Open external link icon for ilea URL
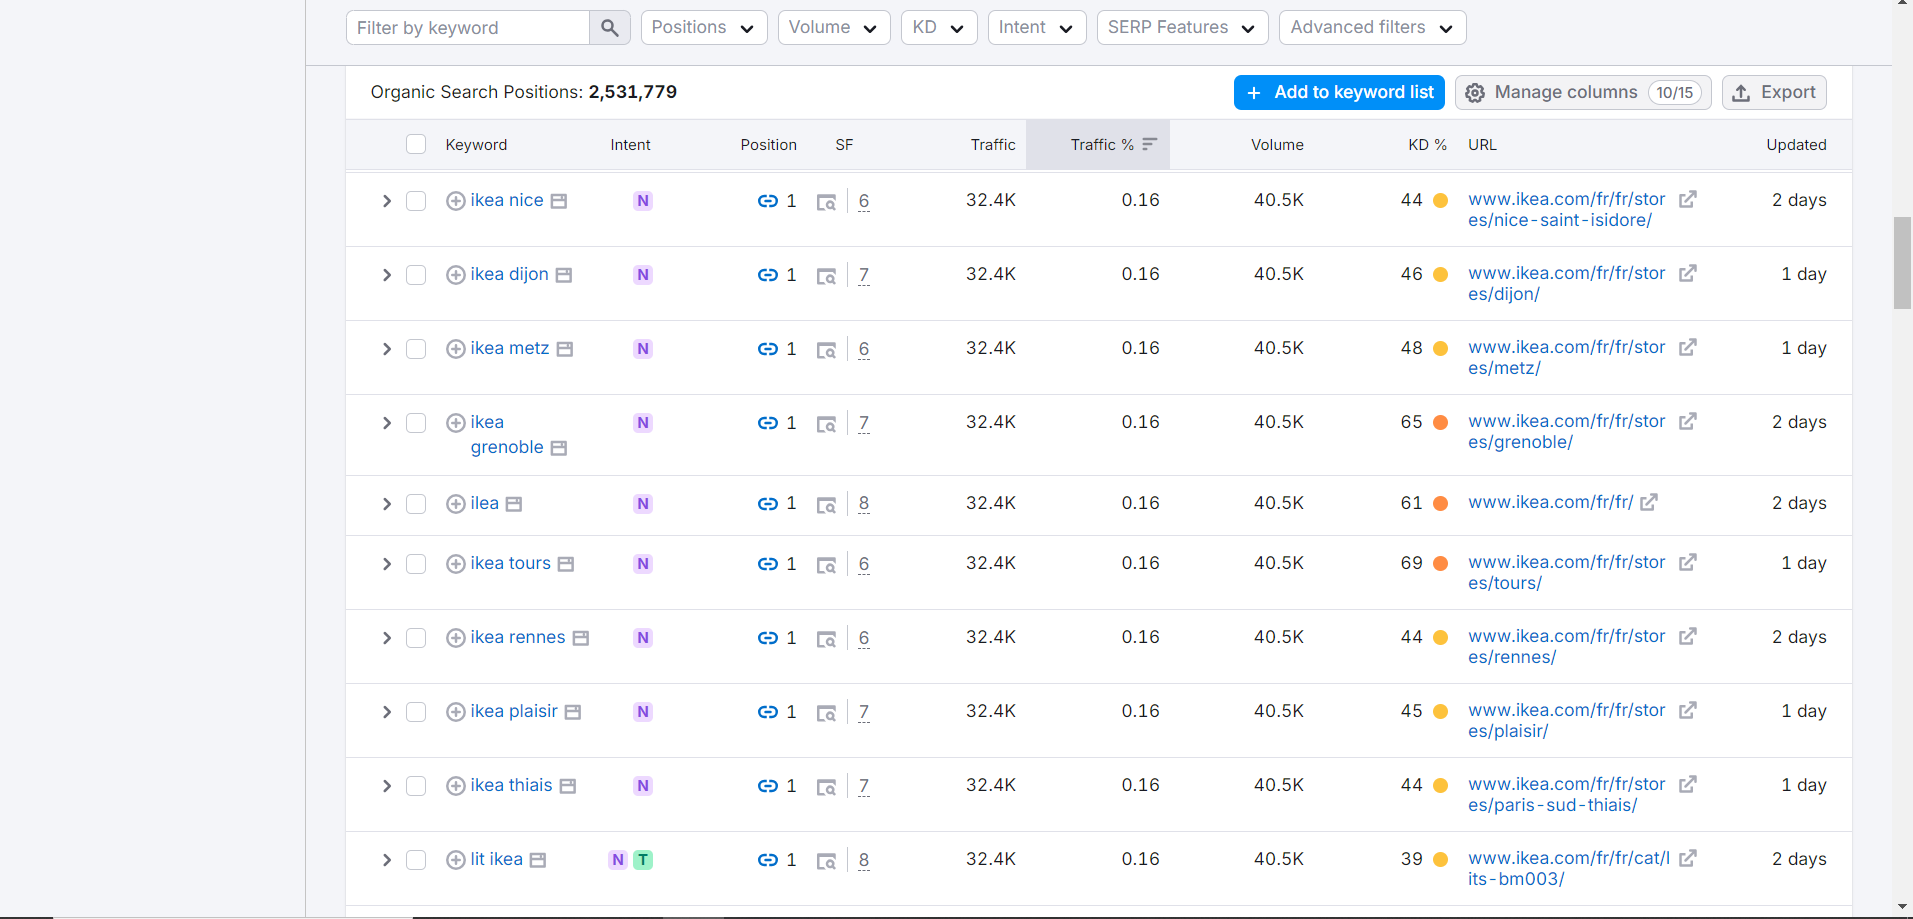The height and width of the screenshot is (919, 1913). (x=1649, y=502)
